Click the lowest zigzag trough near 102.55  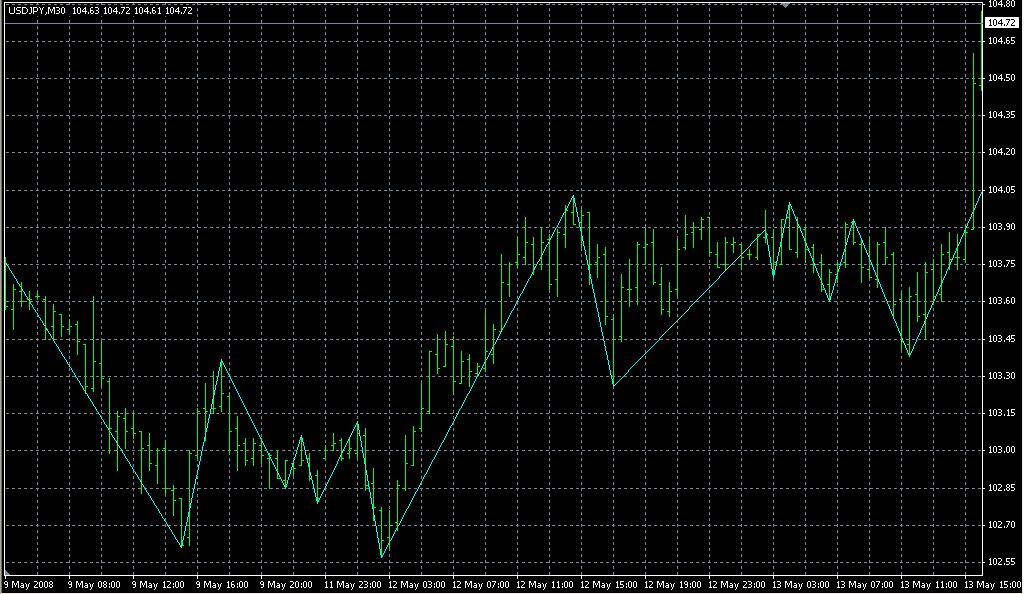tap(381, 556)
